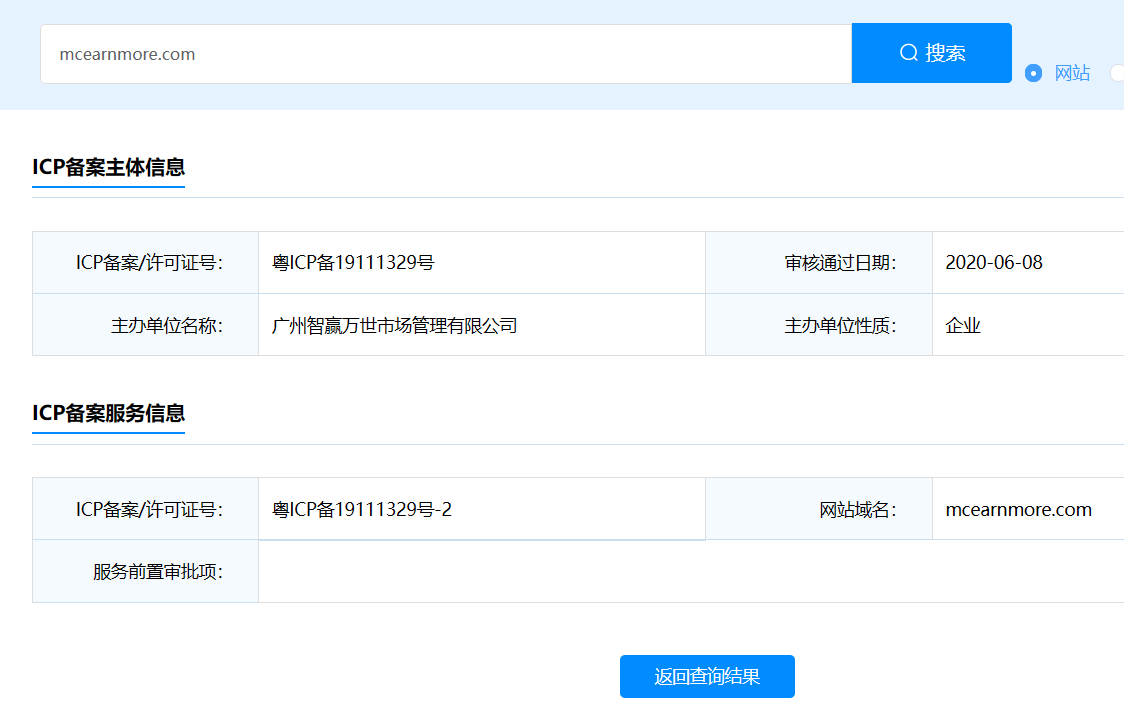The height and width of the screenshot is (723, 1124).
Task: Click the search box containing mcearnmore.com
Action: pos(446,54)
